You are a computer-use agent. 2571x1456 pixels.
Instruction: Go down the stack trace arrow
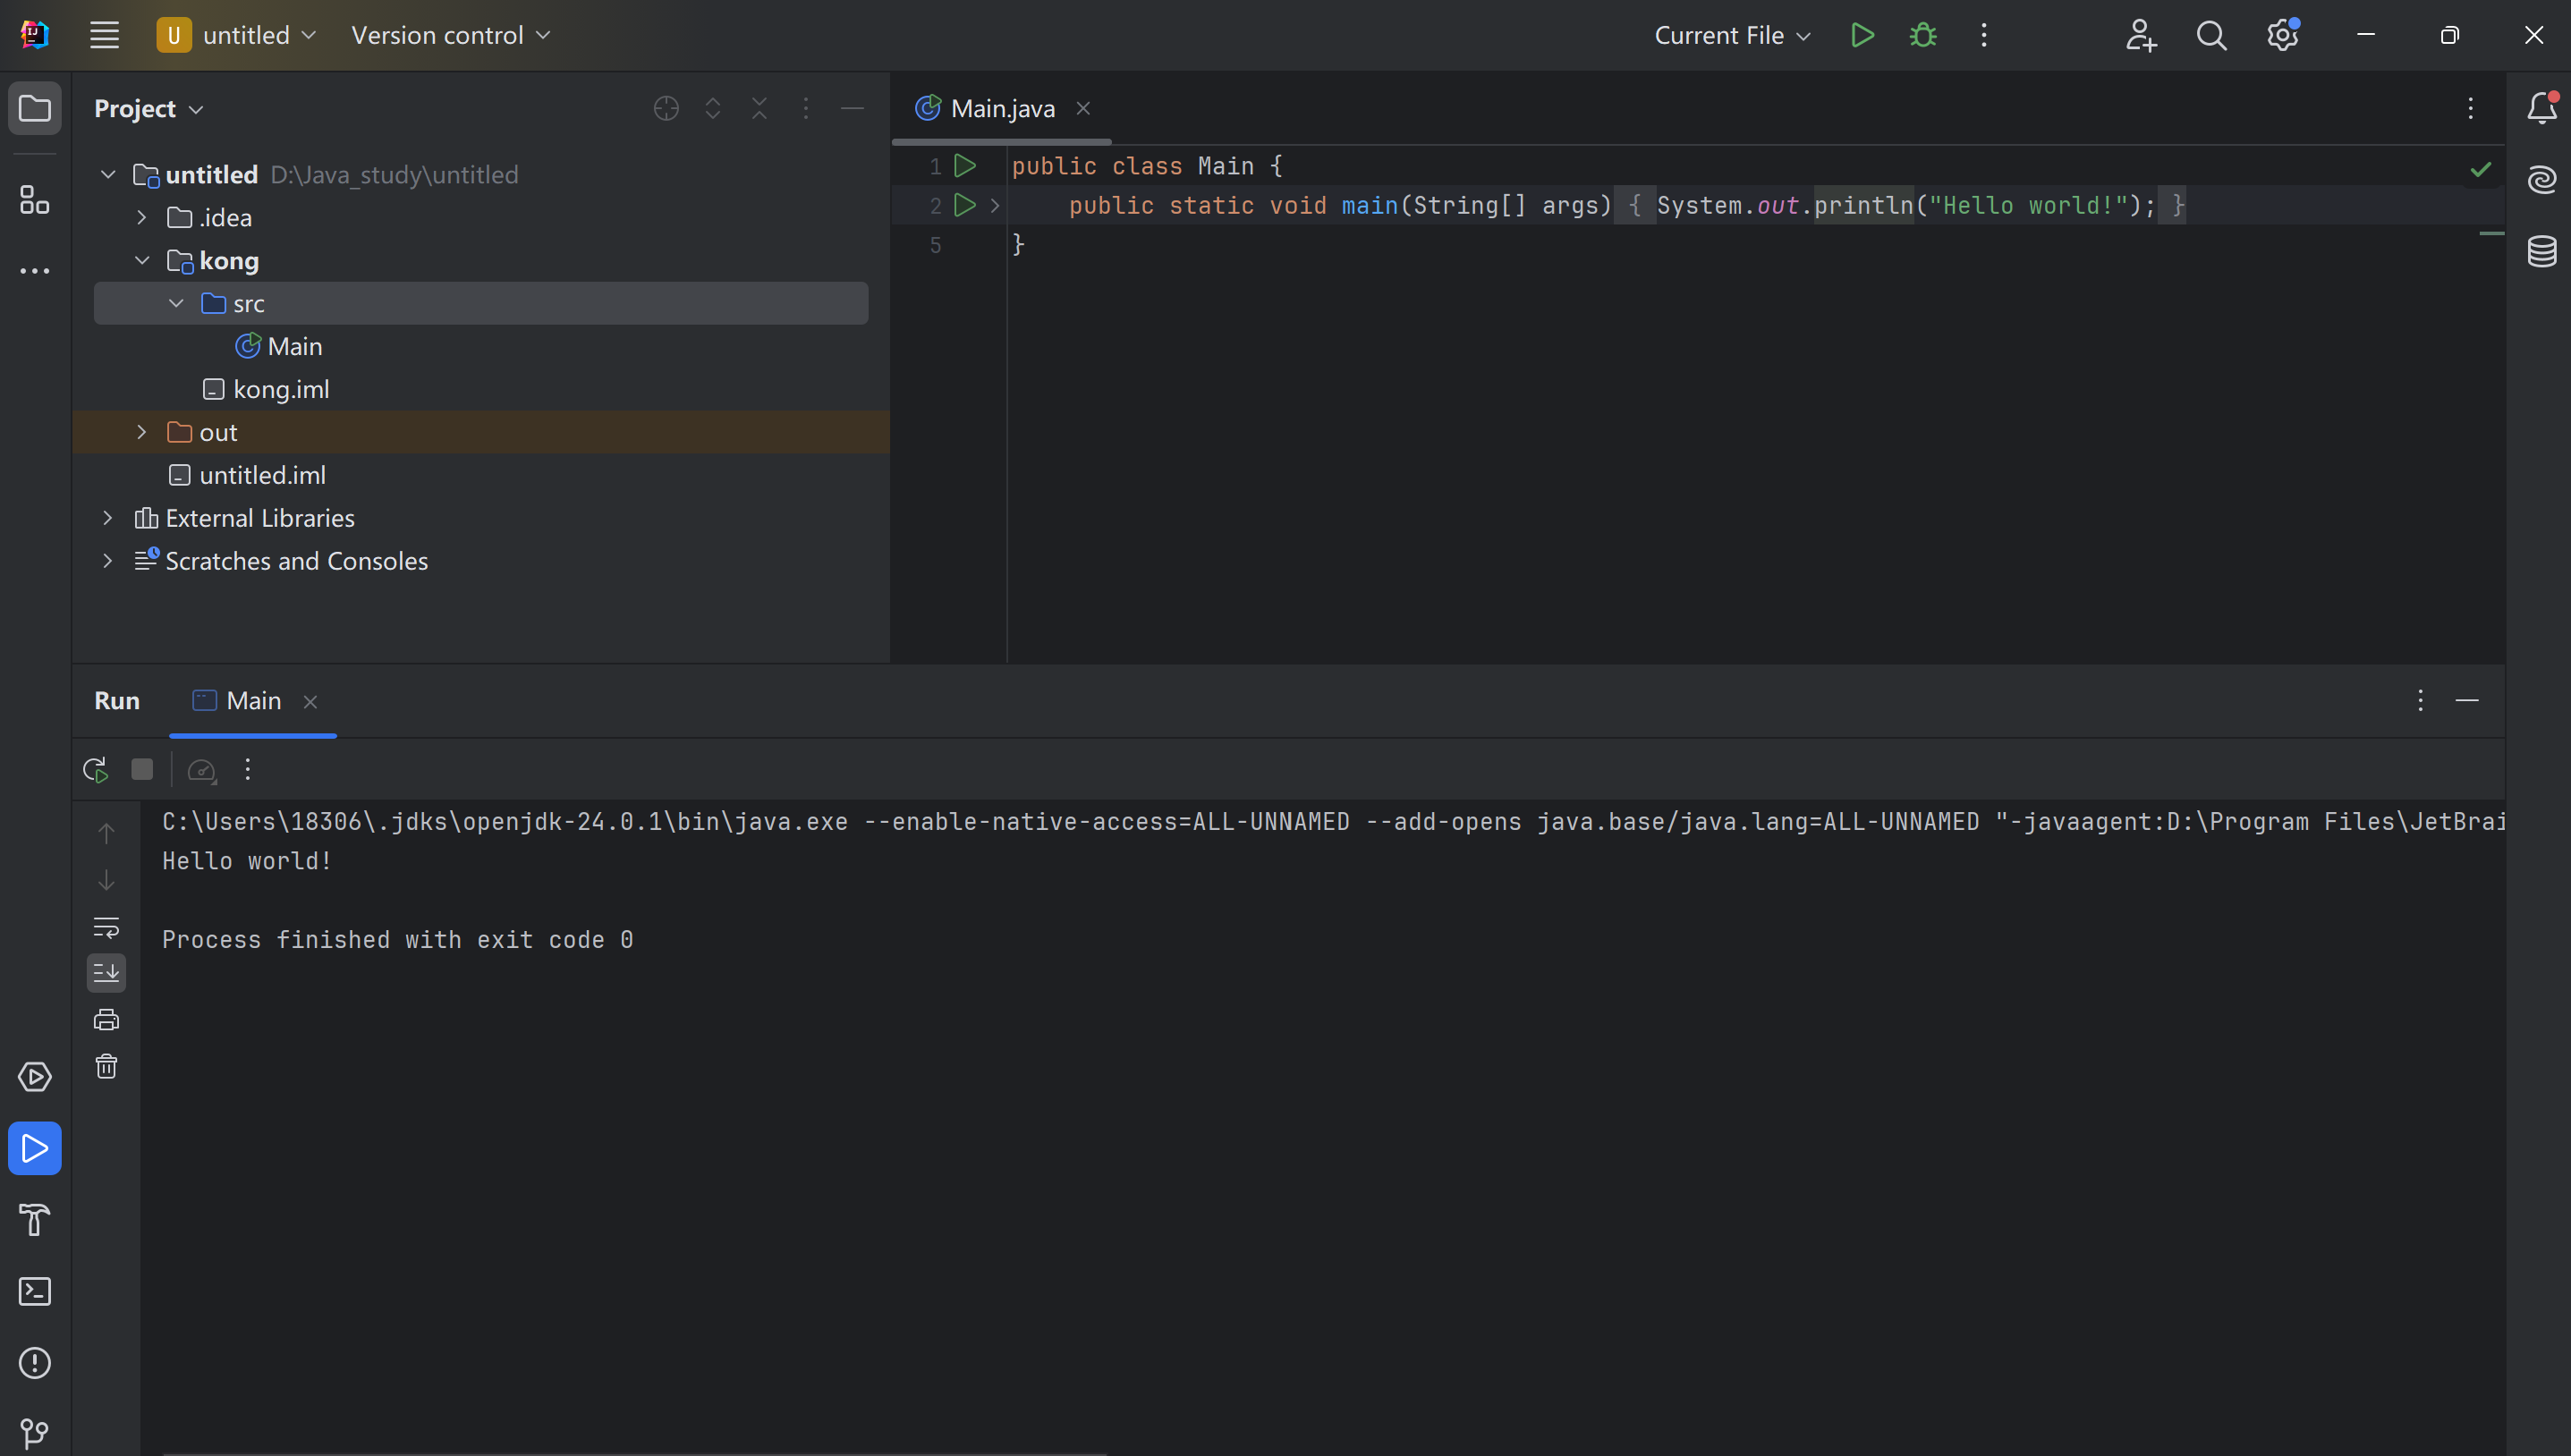[x=106, y=880]
